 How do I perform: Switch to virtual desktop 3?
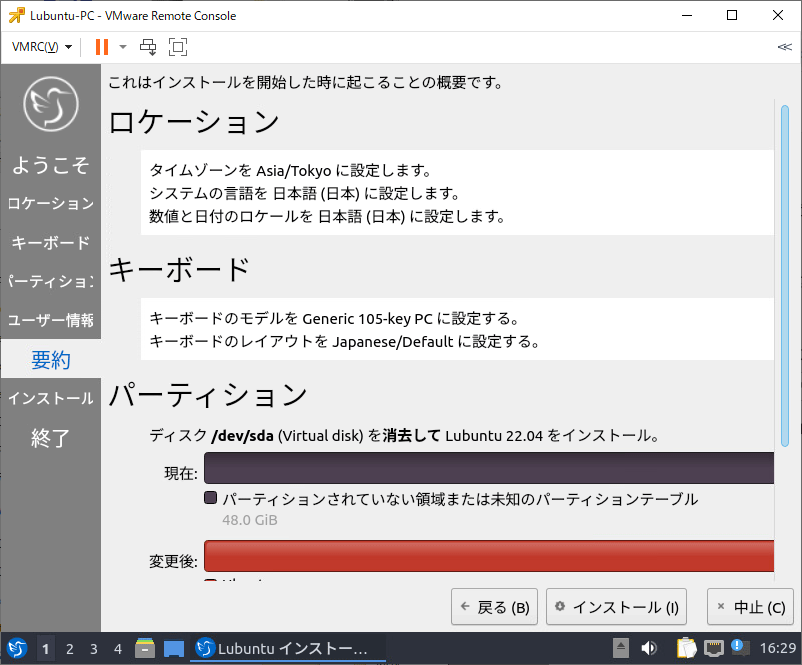coord(94,649)
